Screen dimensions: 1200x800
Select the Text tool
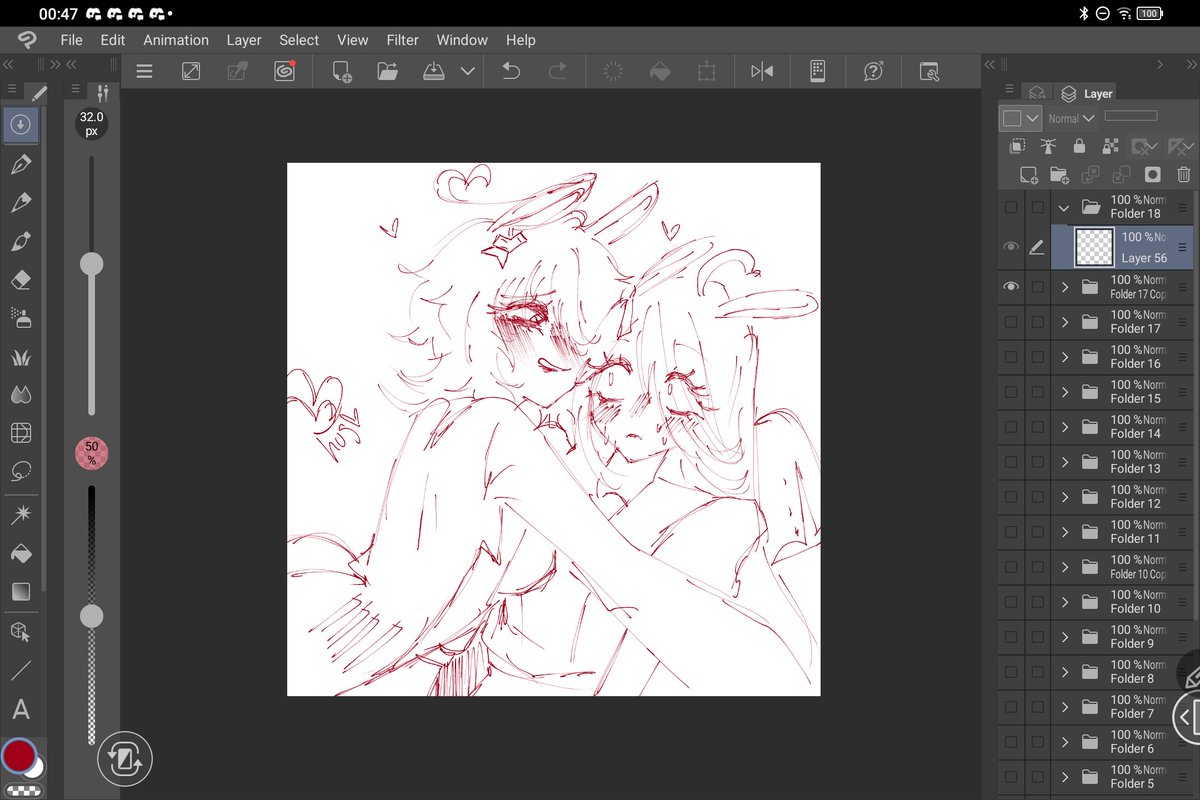[20, 710]
